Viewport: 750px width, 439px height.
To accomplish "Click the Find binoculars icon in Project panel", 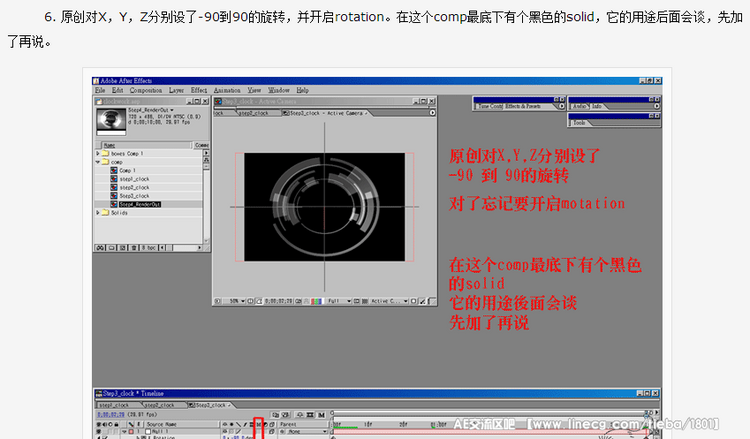I will pos(100,248).
